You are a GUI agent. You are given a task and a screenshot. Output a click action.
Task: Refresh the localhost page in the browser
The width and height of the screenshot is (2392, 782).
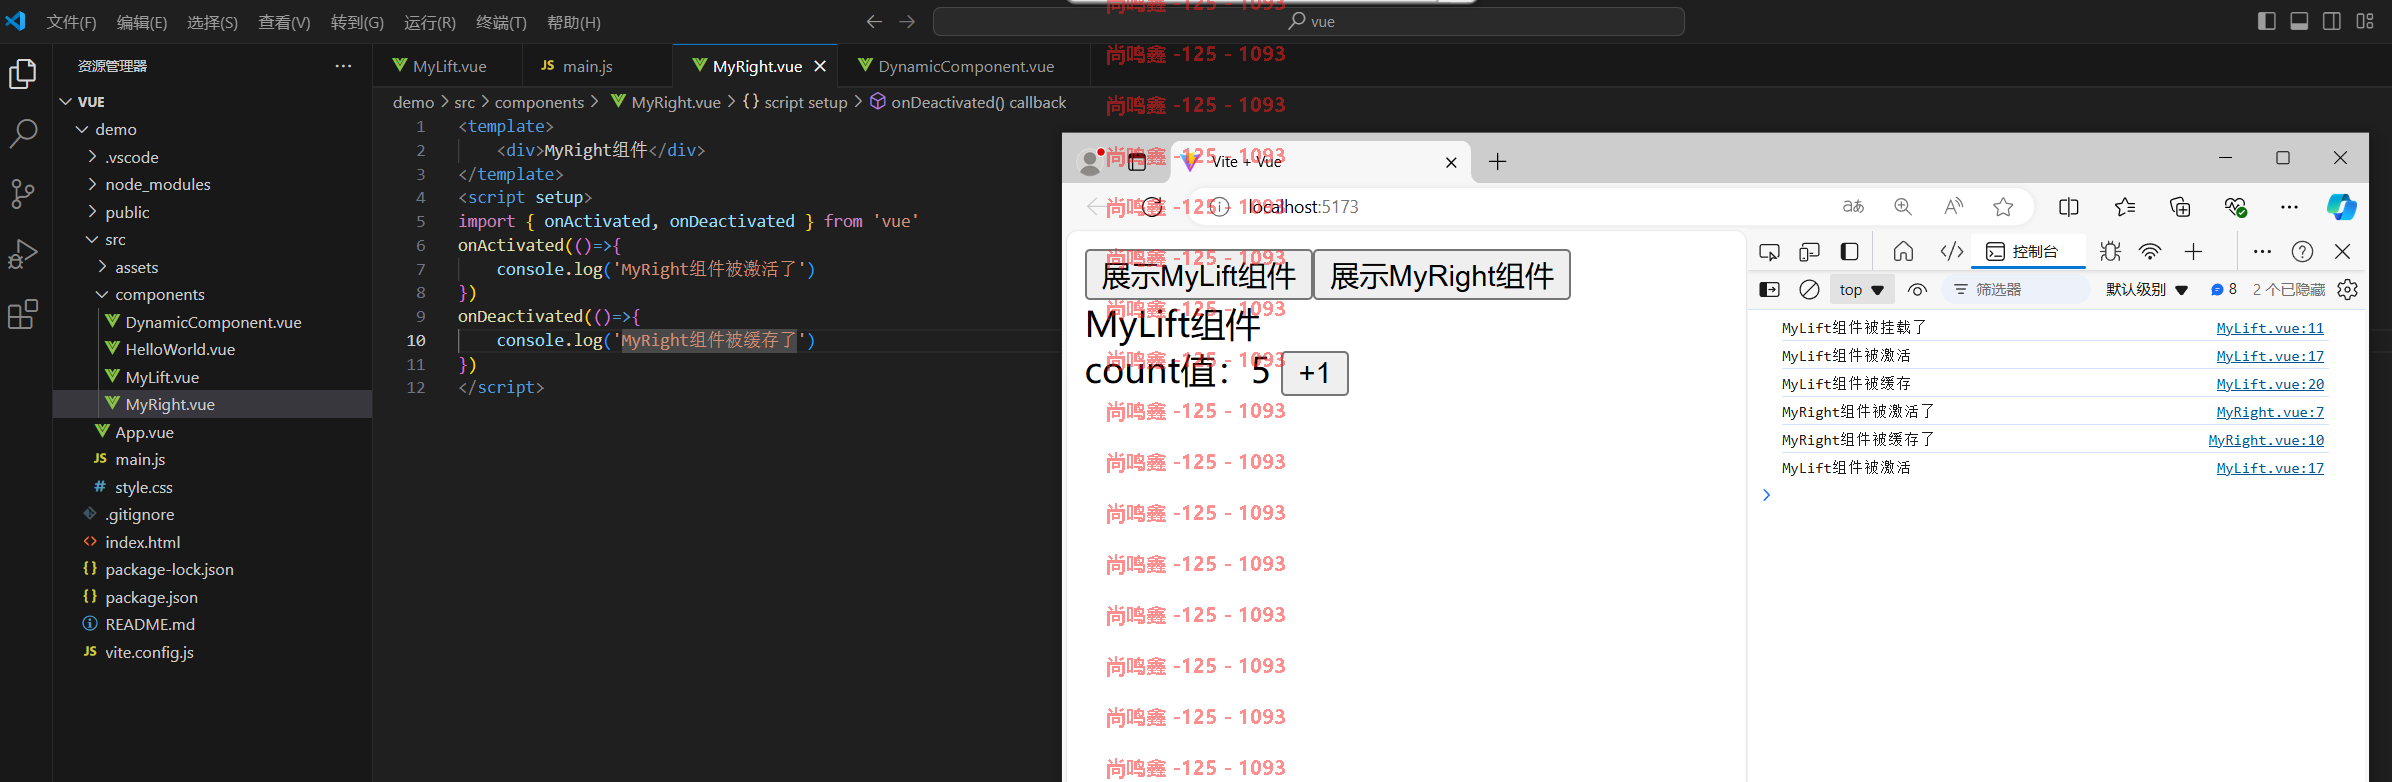pyautogui.click(x=1153, y=207)
